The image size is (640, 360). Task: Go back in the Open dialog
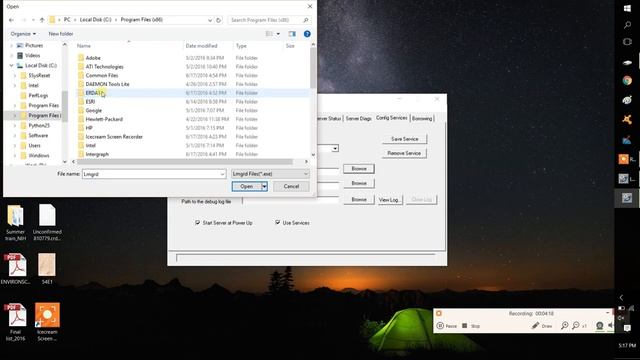click(x=11, y=20)
